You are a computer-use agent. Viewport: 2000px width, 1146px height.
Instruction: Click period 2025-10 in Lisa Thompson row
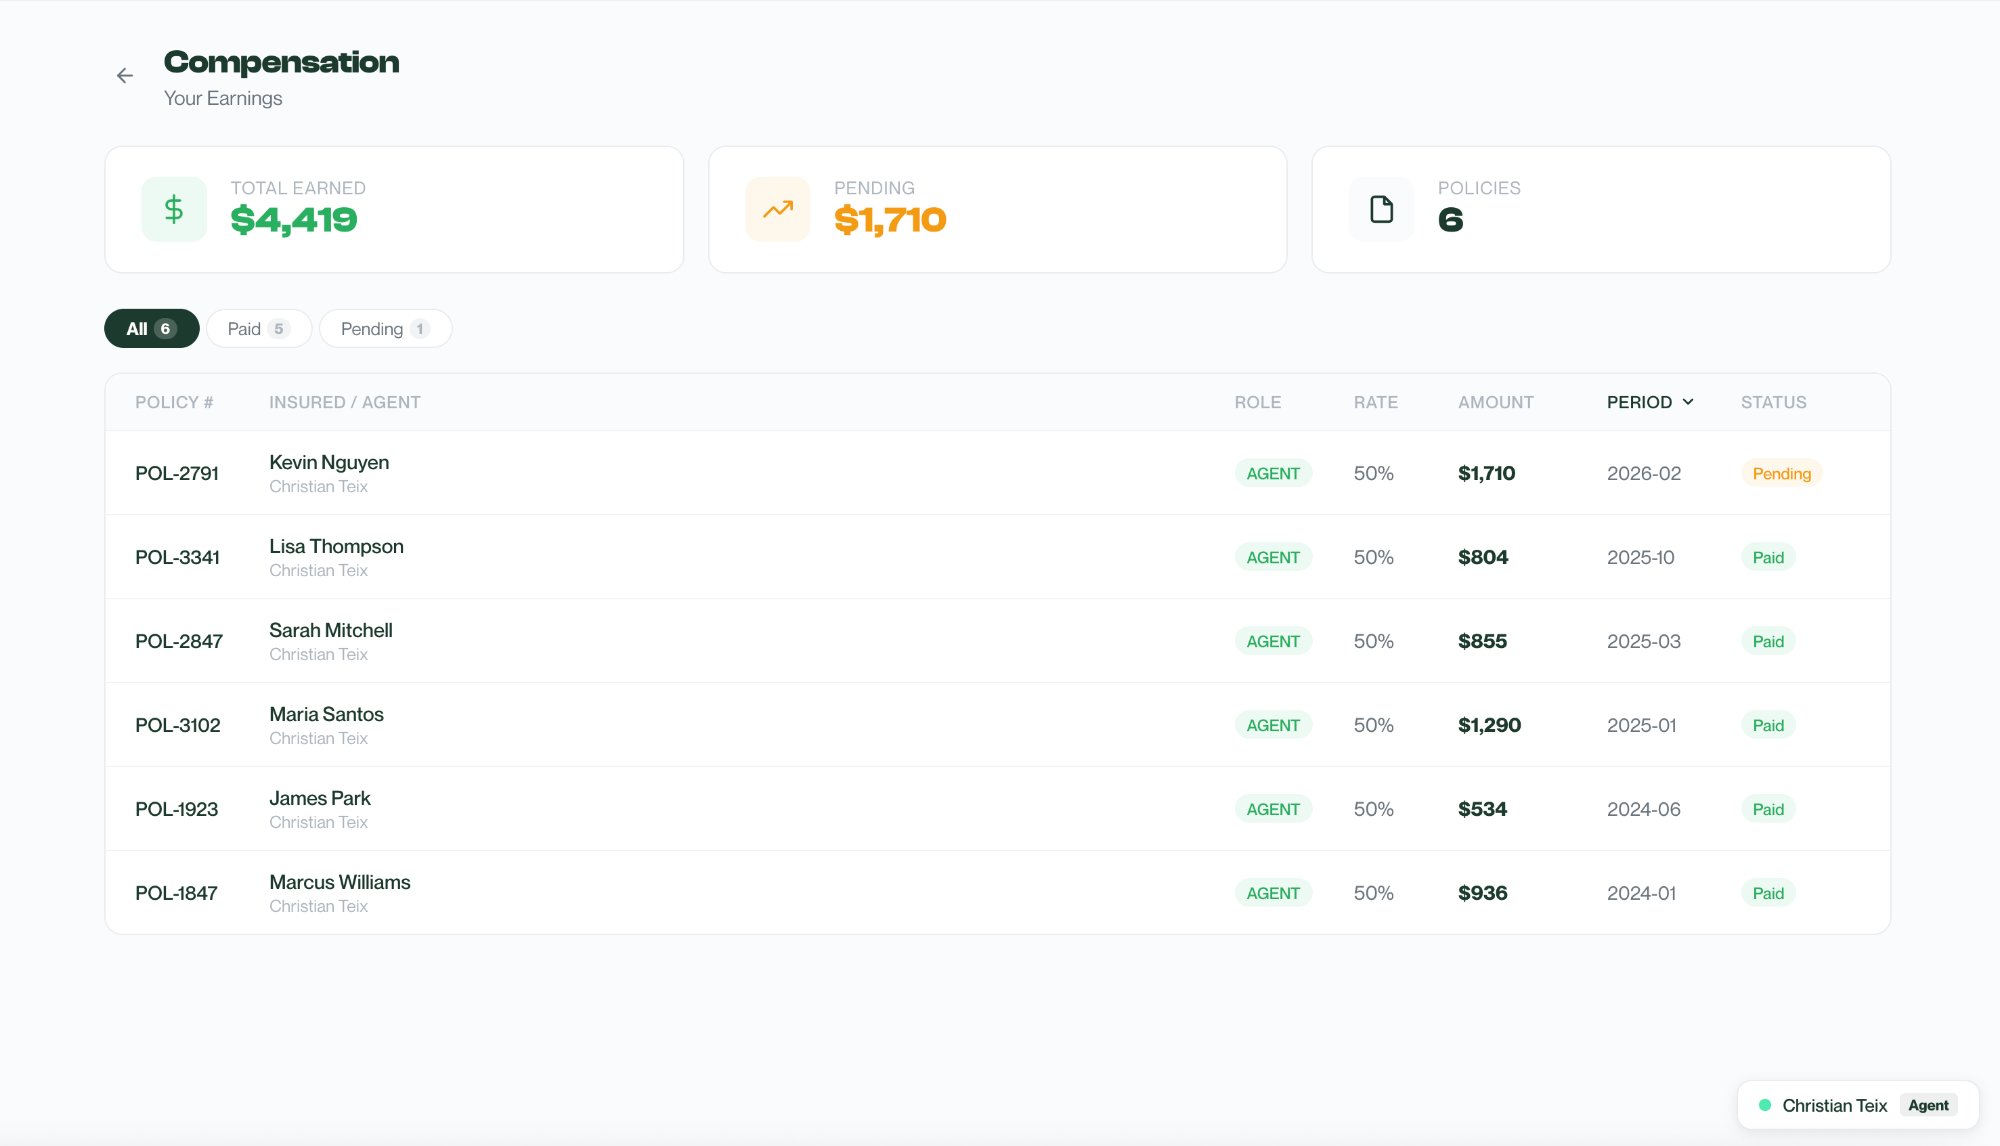[1641, 557]
